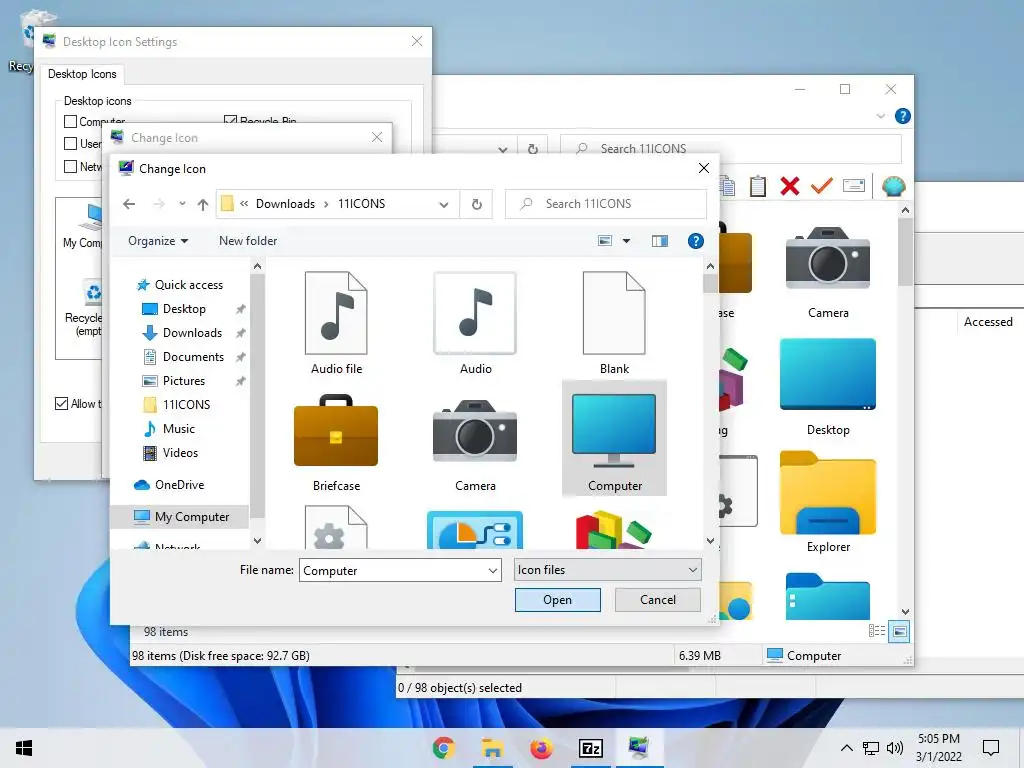
Task: Go back using the back arrow
Action: point(129,204)
